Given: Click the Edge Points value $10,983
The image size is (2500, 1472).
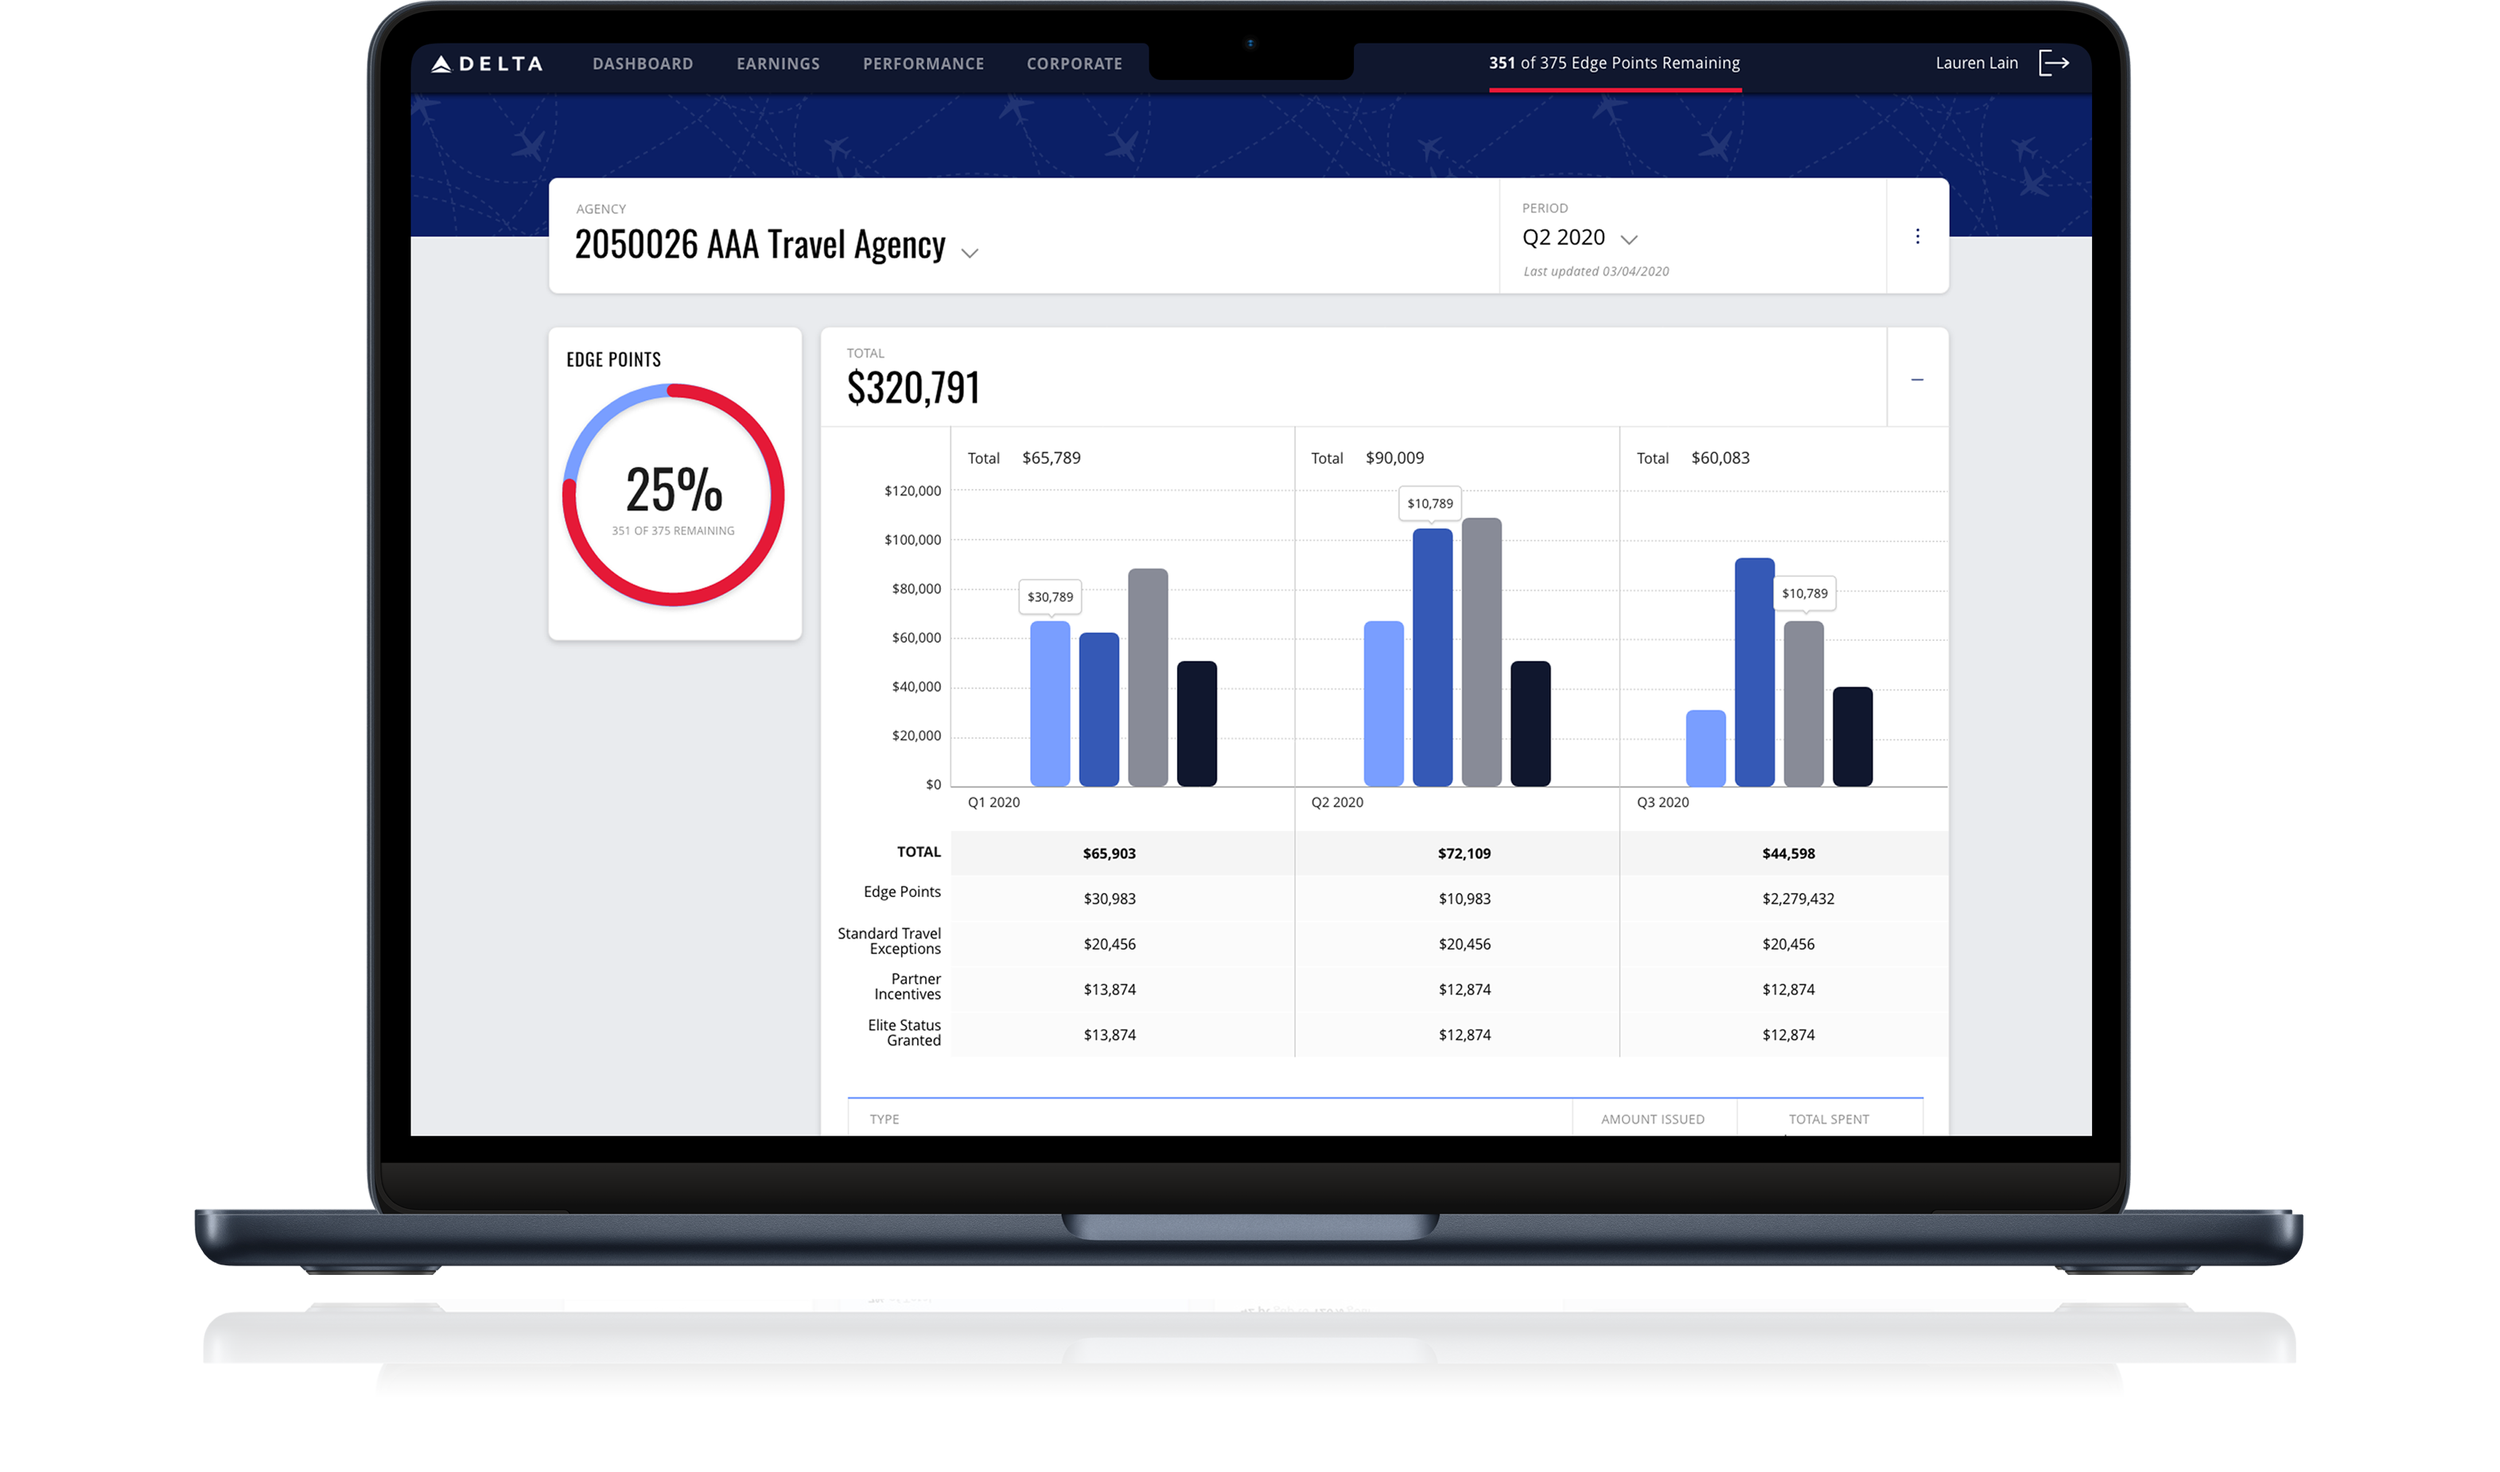Looking at the screenshot, I should tap(1464, 899).
